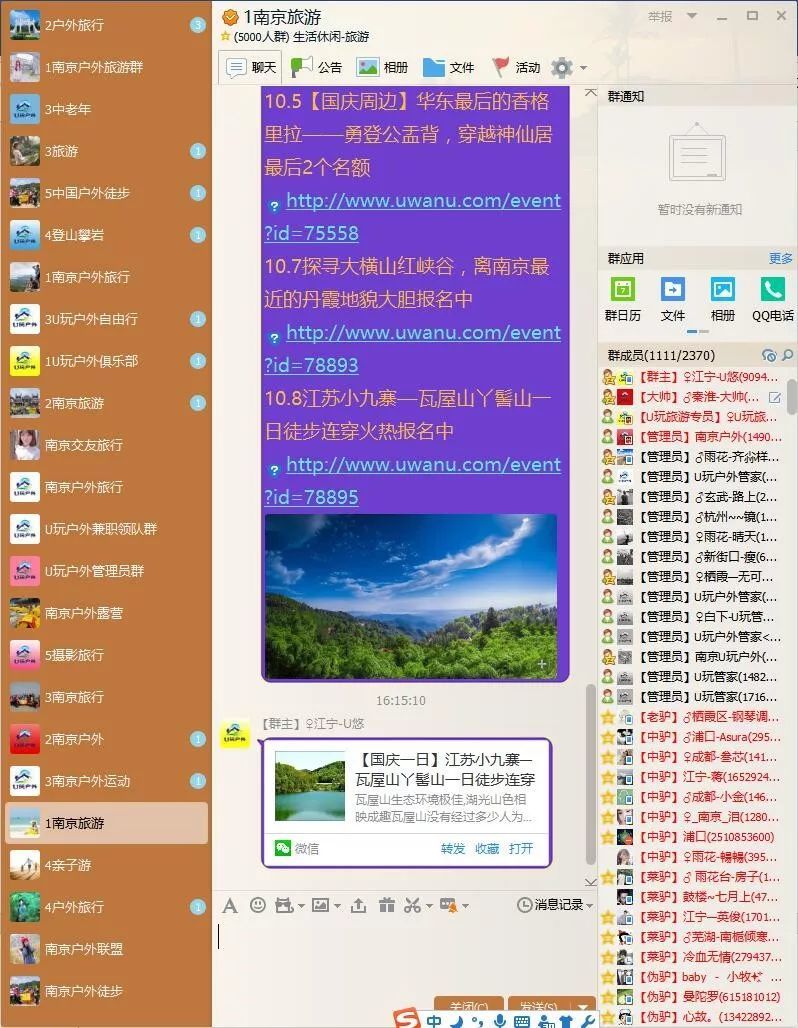Image resolution: width=798 pixels, height=1028 pixels.
Task: Click the upload file icon in input toolbar
Action: (358, 905)
